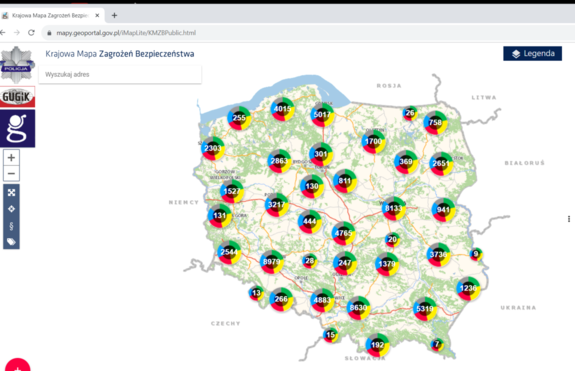Reload the page with the refresh icon
The height and width of the screenshot is (371, 575).
[x=32, y=33]
